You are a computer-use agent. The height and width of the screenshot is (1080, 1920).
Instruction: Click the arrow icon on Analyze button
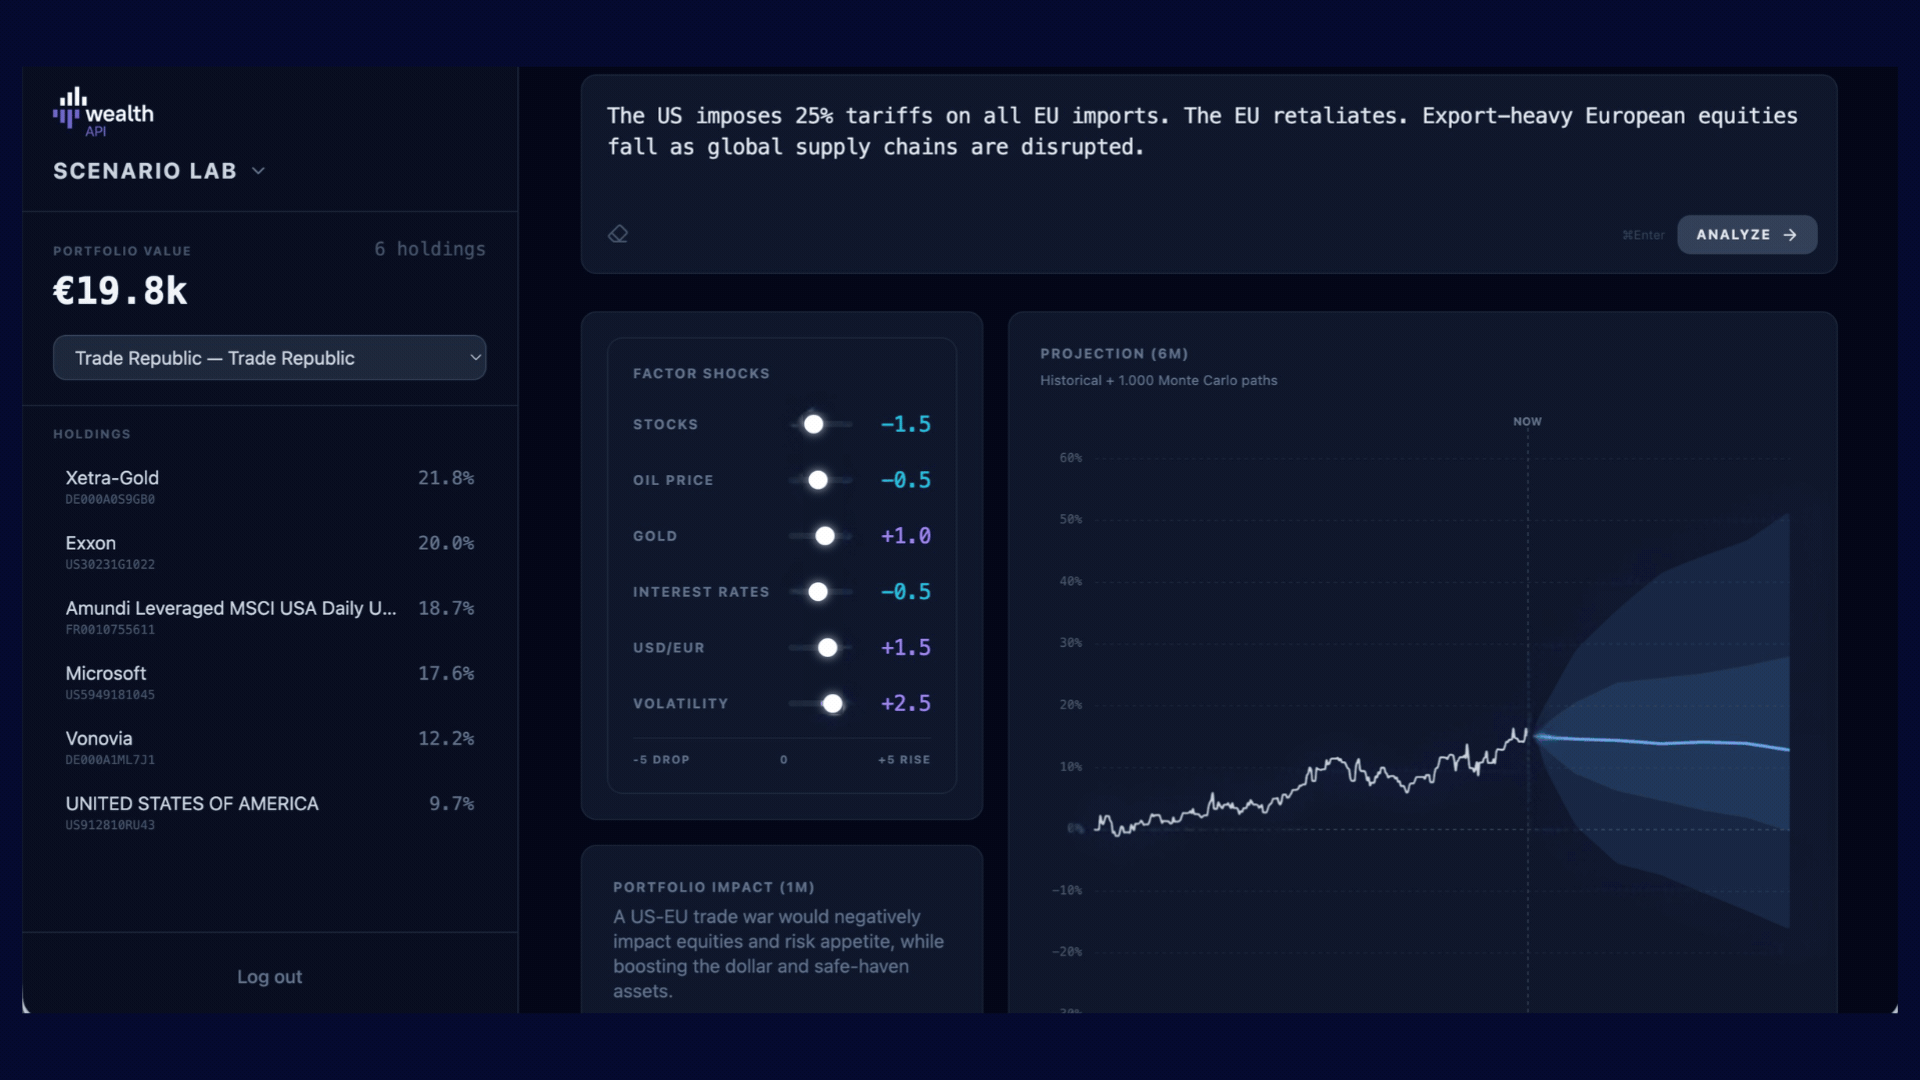[1790, 235]
